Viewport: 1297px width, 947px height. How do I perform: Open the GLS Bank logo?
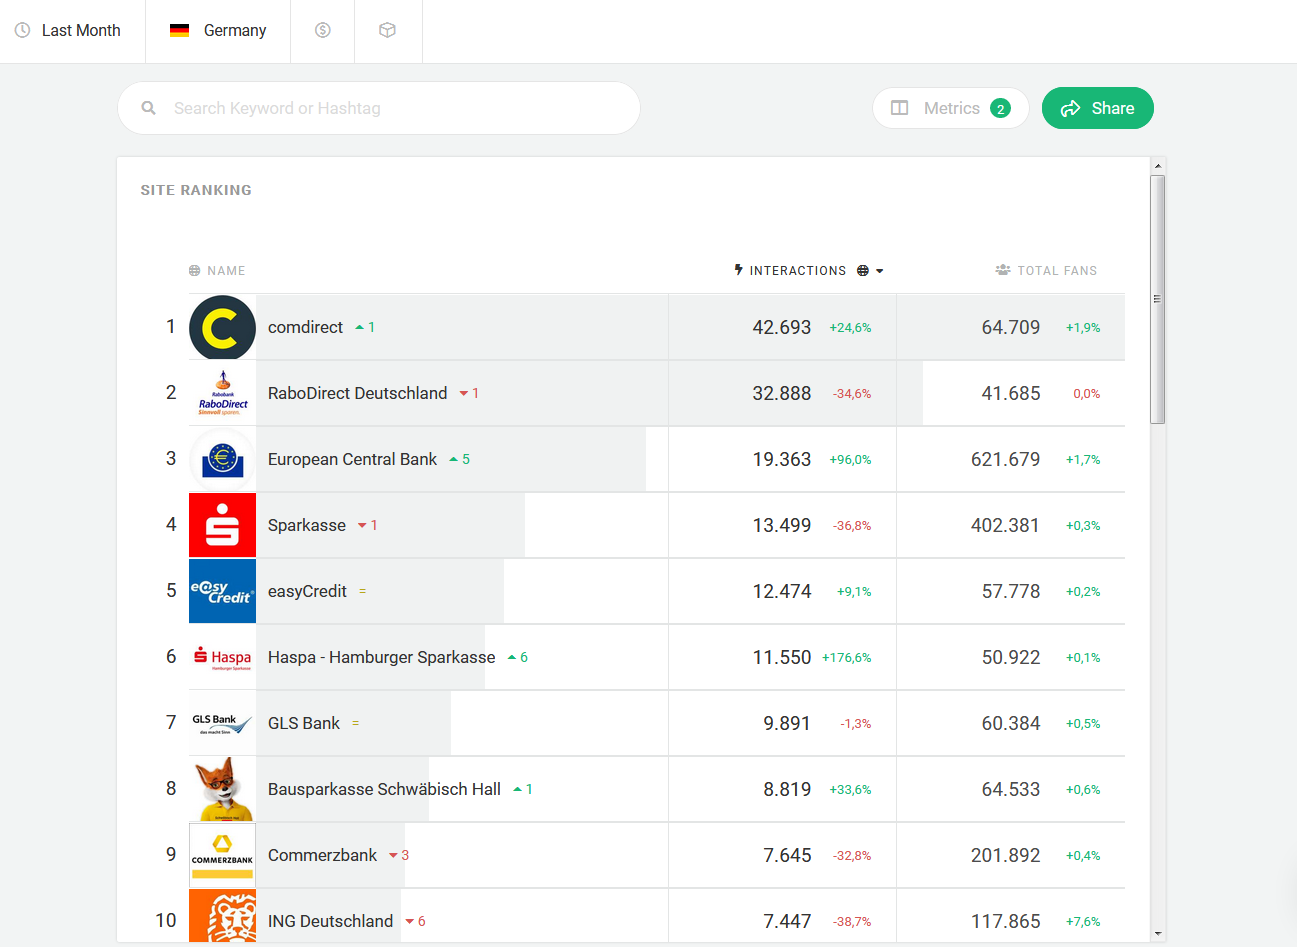(222, 723)
